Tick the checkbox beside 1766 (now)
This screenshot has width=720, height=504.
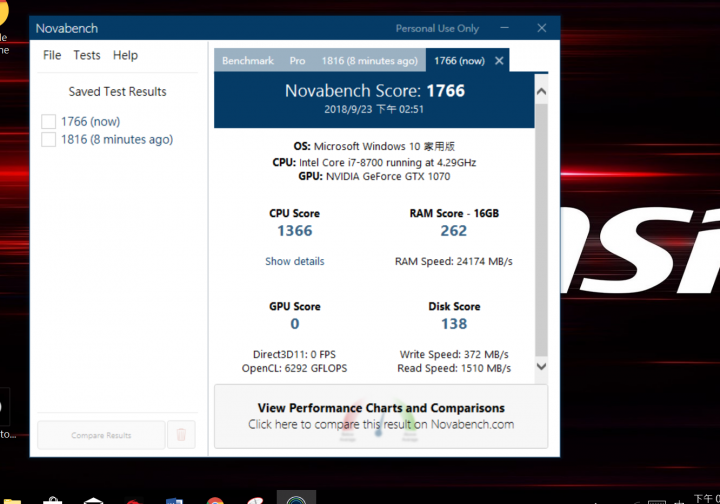[49, 122]
